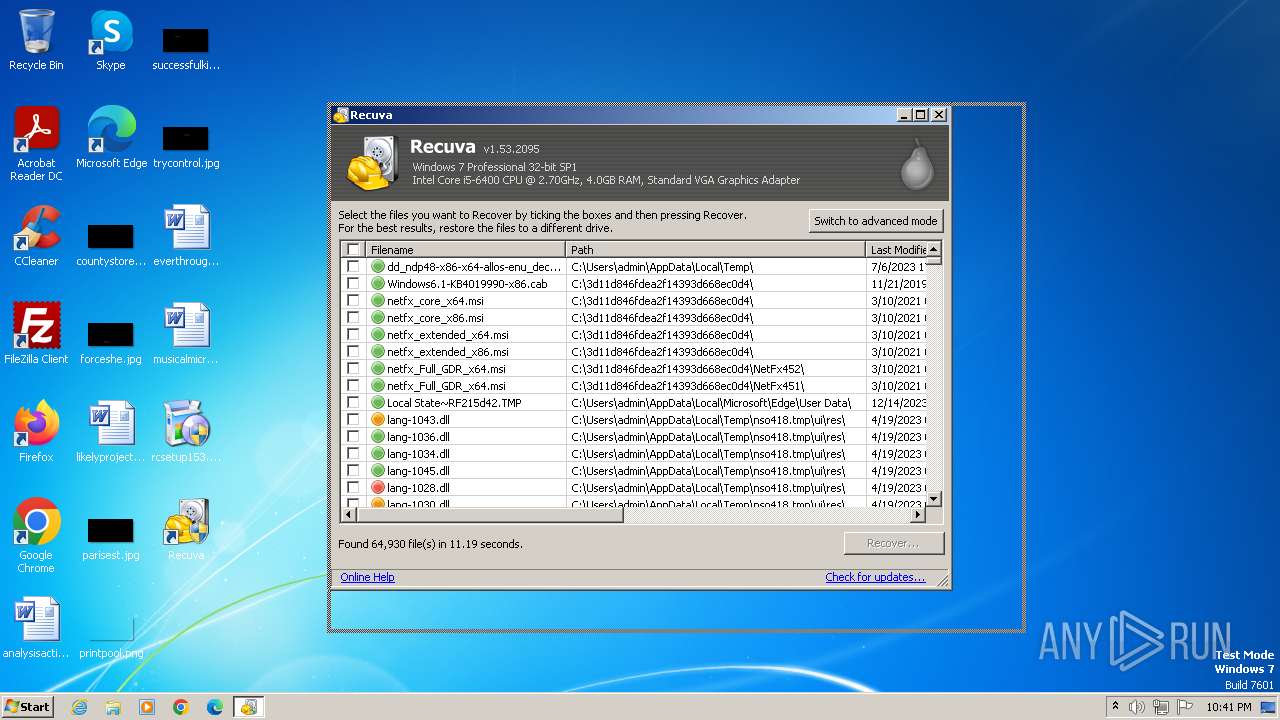
Task: Open the FileZilla Client desktop icon
Action: pos(36,333)
